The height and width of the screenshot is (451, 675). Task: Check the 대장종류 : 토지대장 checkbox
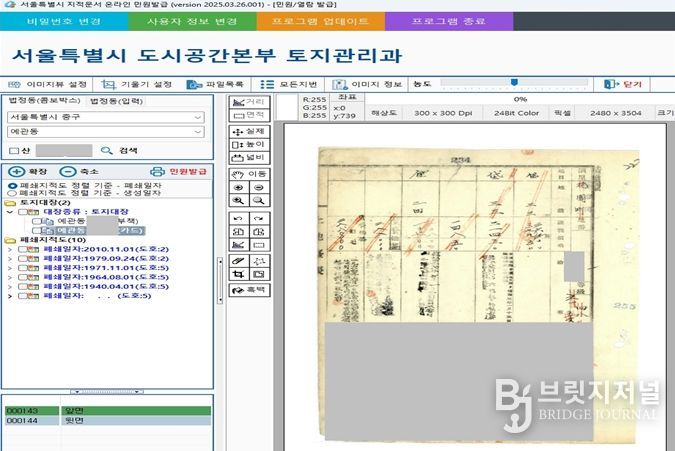pyautogui.click(x=22, y=212)
